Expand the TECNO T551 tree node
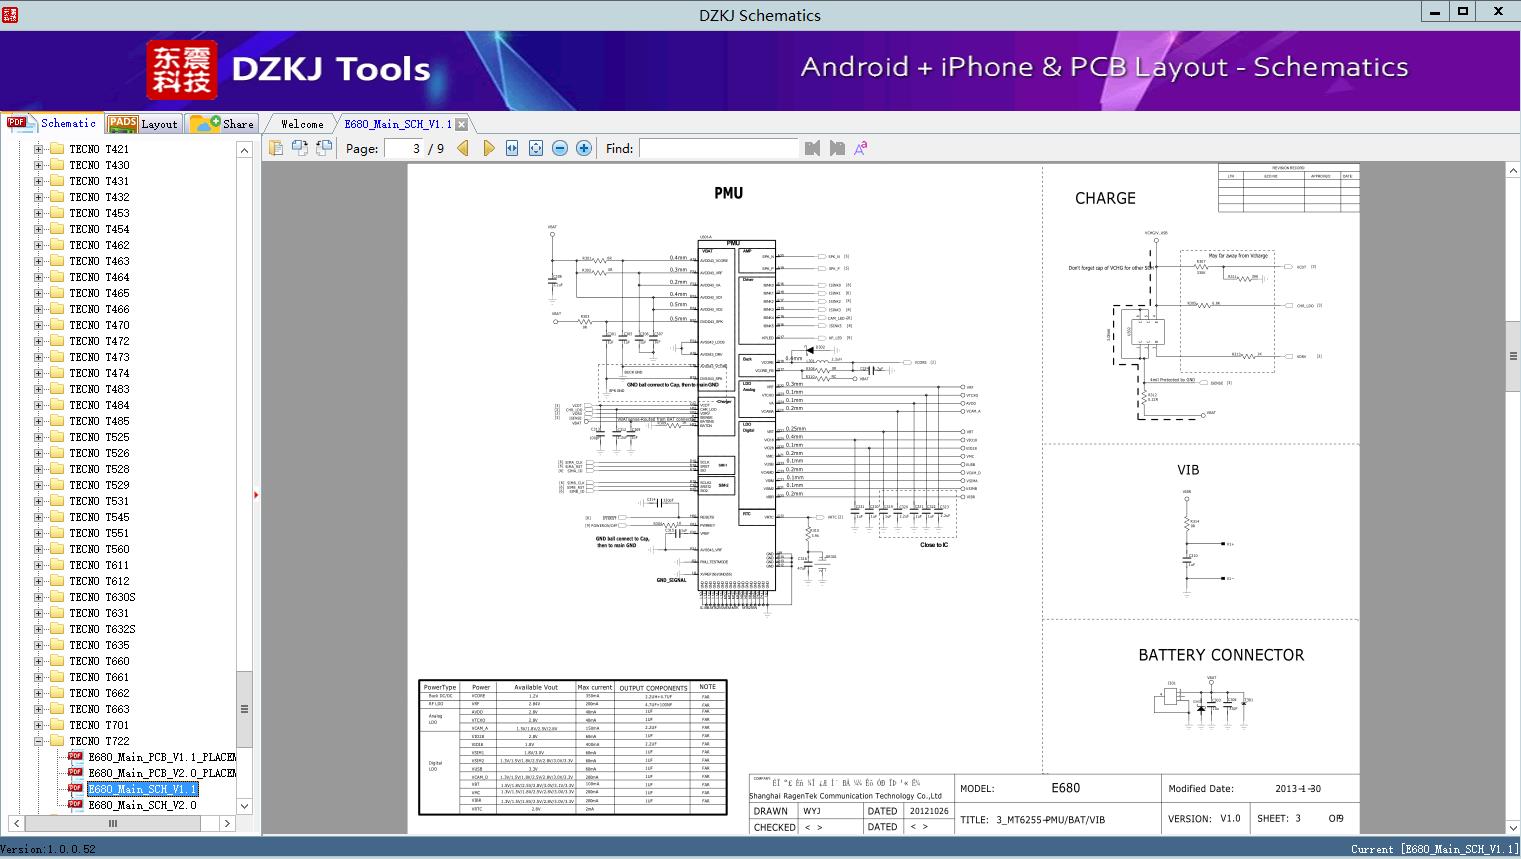 [39, 533]
